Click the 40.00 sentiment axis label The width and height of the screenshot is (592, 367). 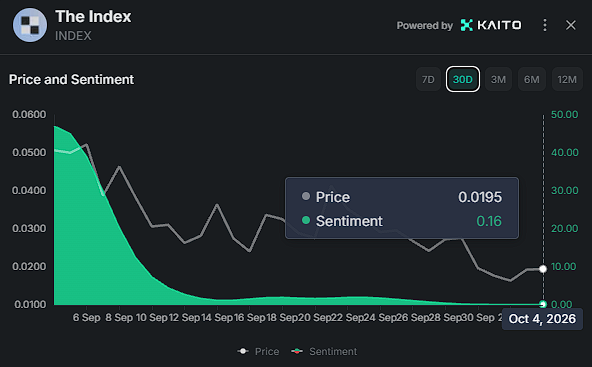[564, 153]
